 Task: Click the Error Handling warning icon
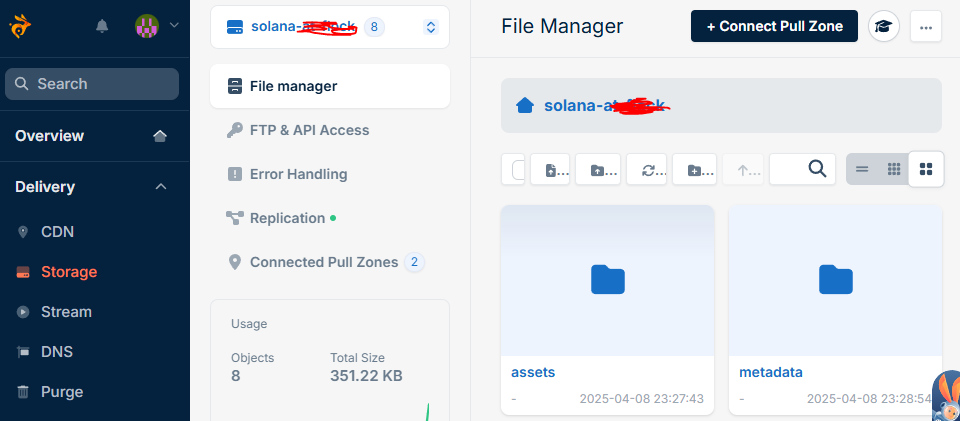tap(234, 174)
